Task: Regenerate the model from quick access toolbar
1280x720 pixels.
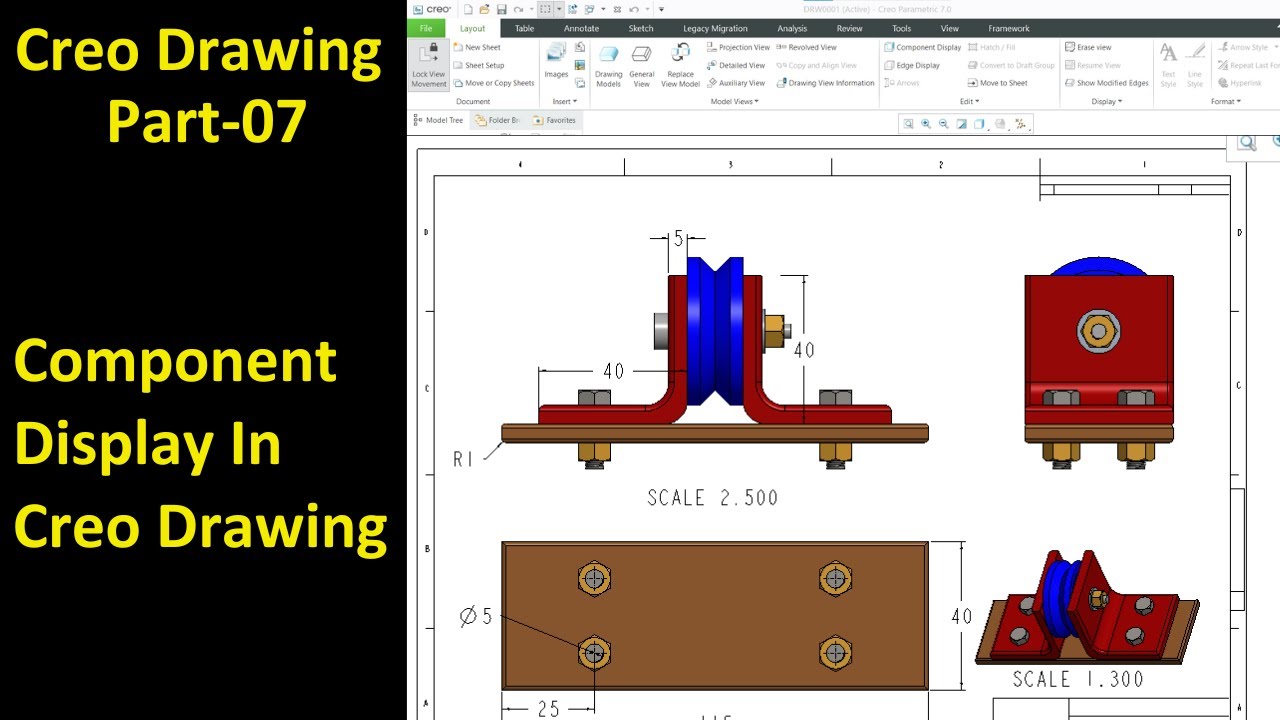Action: point(572,9)
